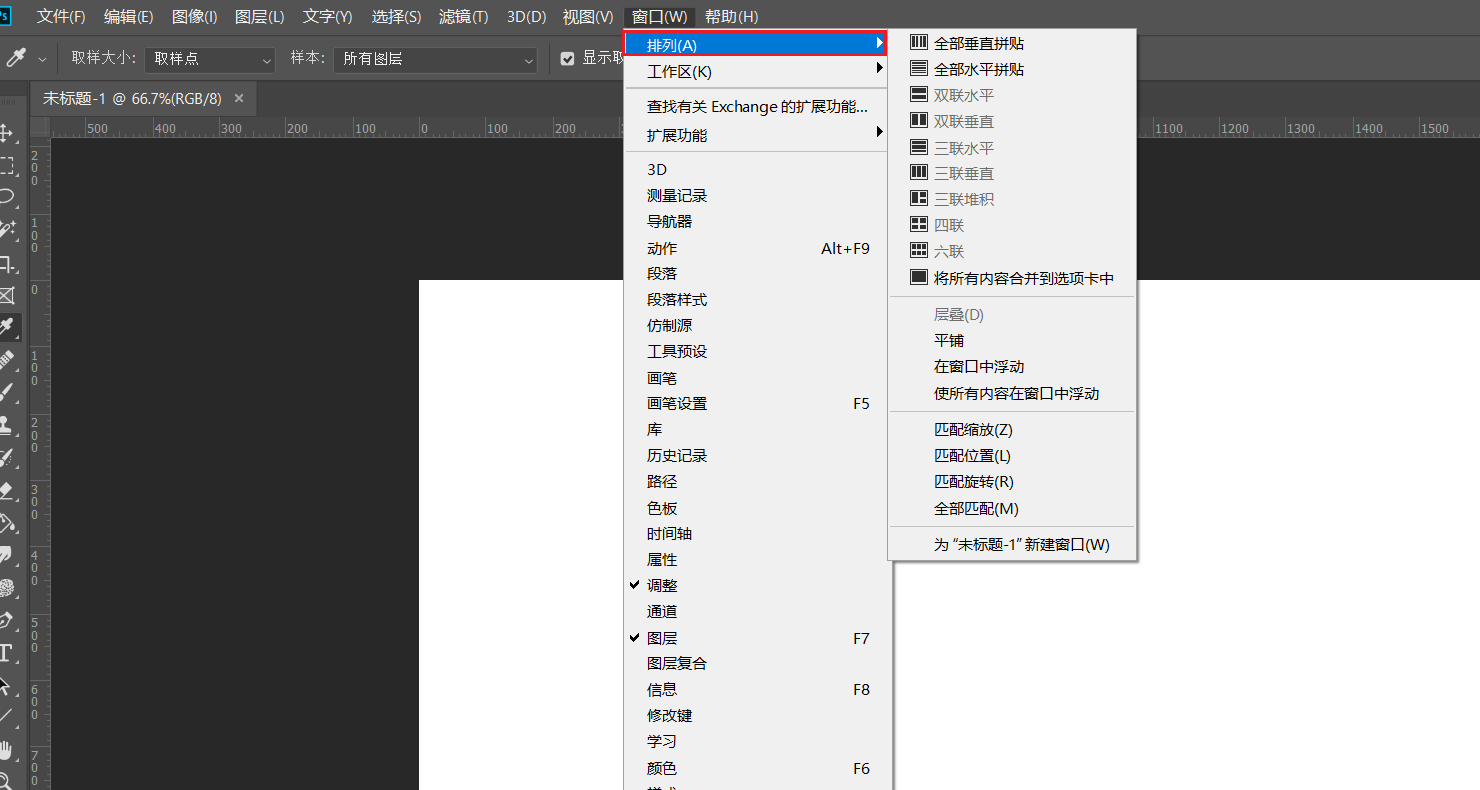The height and width of the screenshot is (790, 1480).
Task: Select the Rectangular Marquee tool
Action: coord(6,165)
